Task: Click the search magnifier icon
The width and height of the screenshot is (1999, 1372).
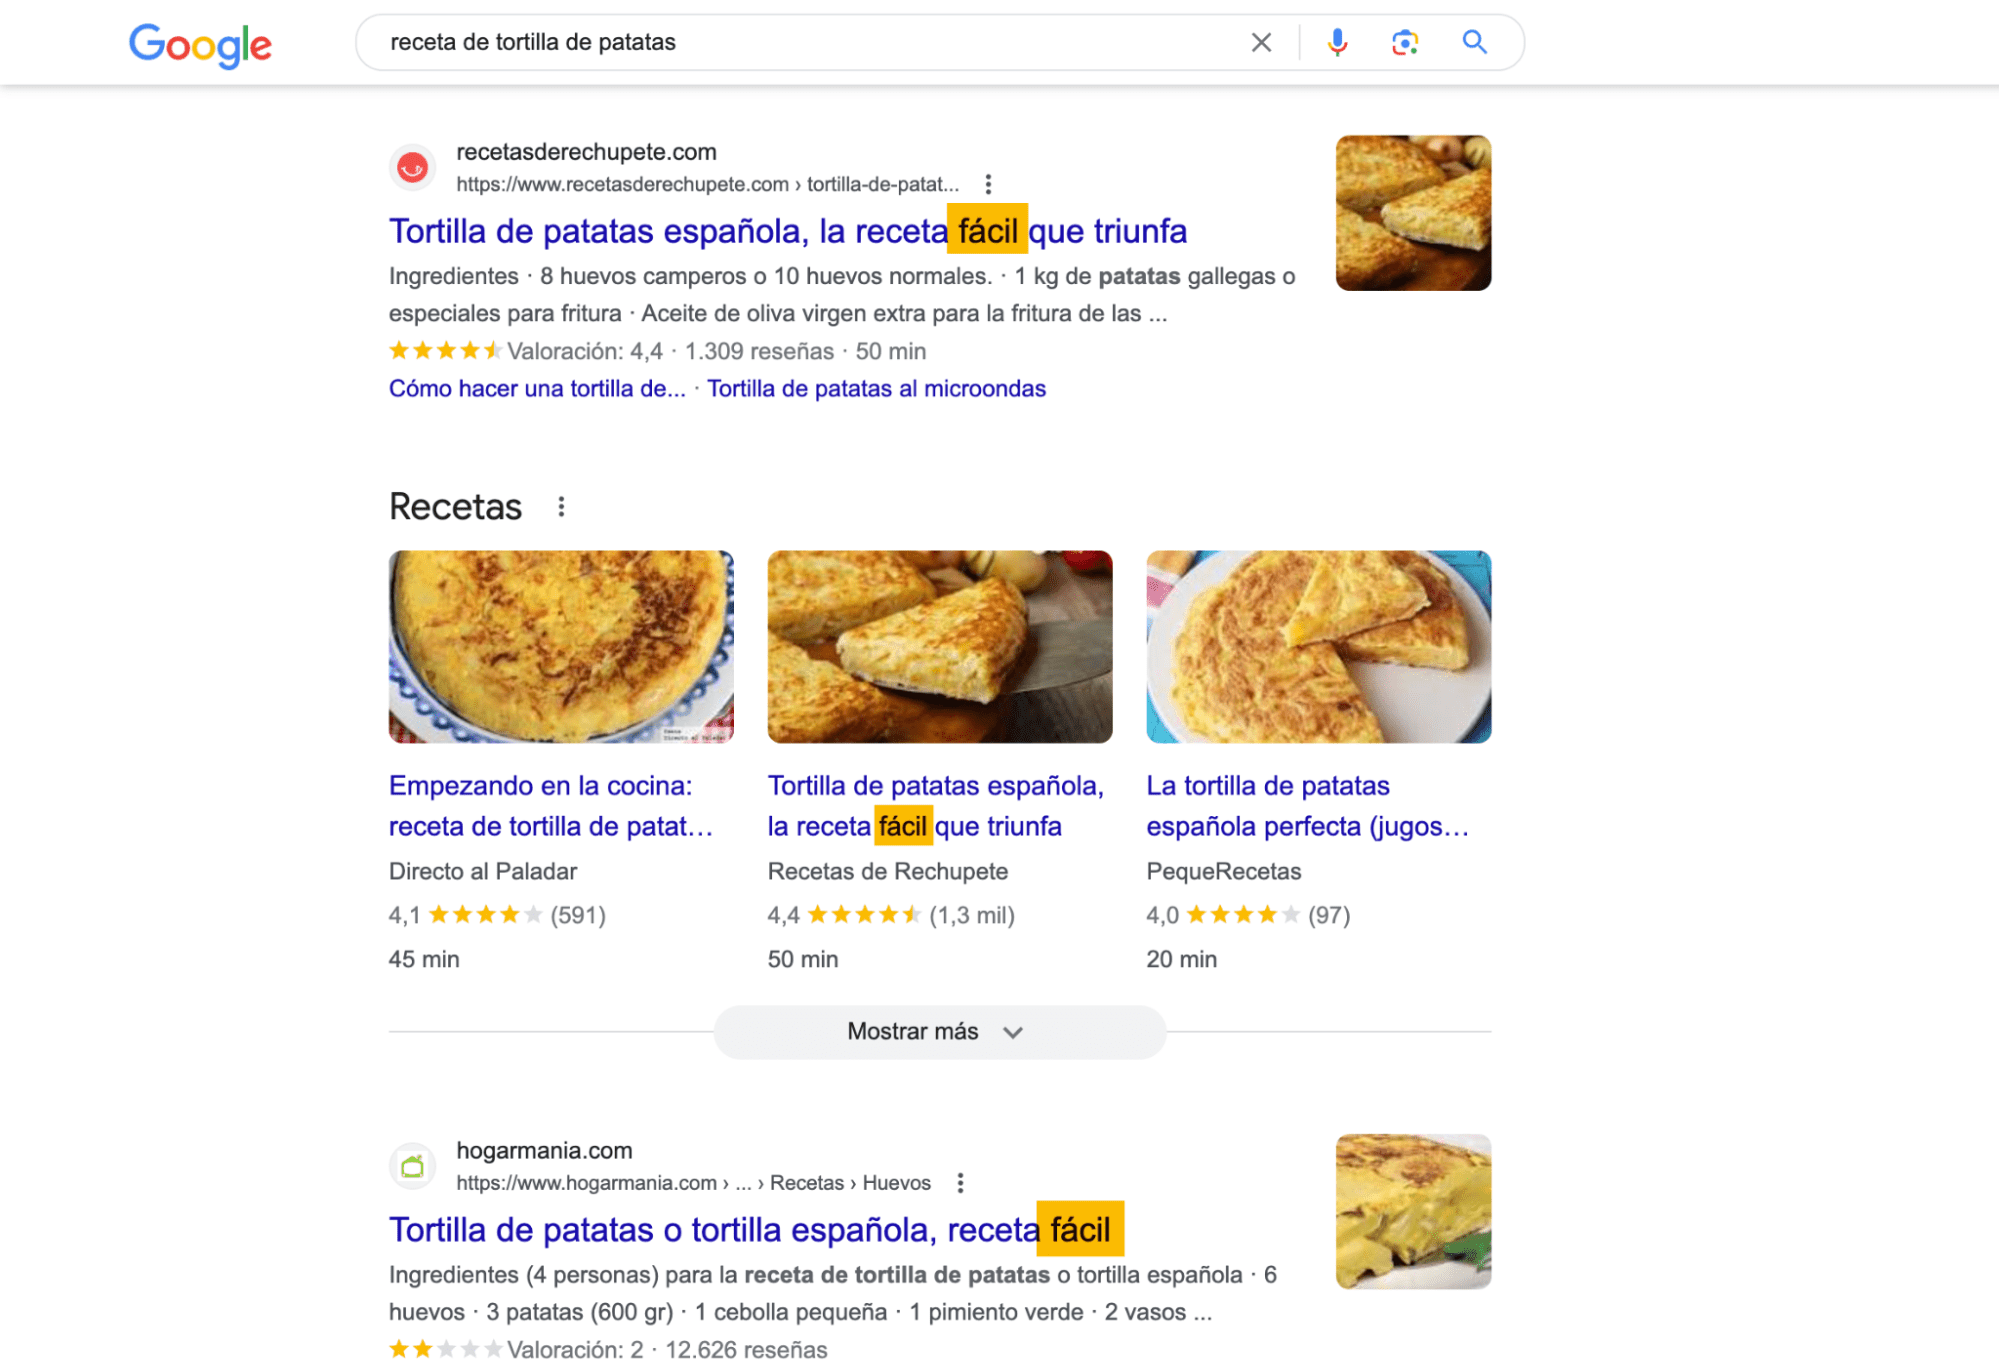Action: (x=1474, y=42)
